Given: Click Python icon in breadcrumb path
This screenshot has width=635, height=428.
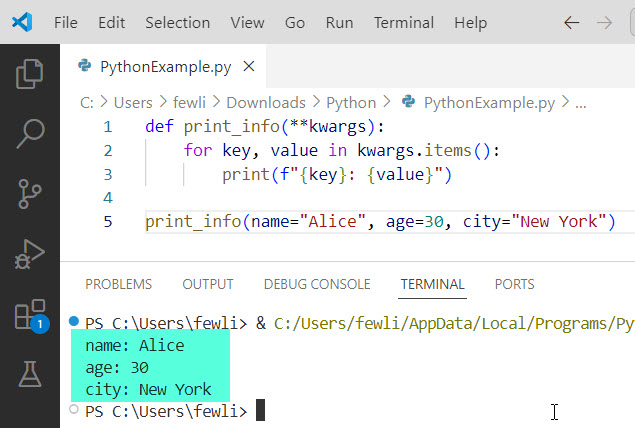Looking at the screenshot, I should 408,102.
